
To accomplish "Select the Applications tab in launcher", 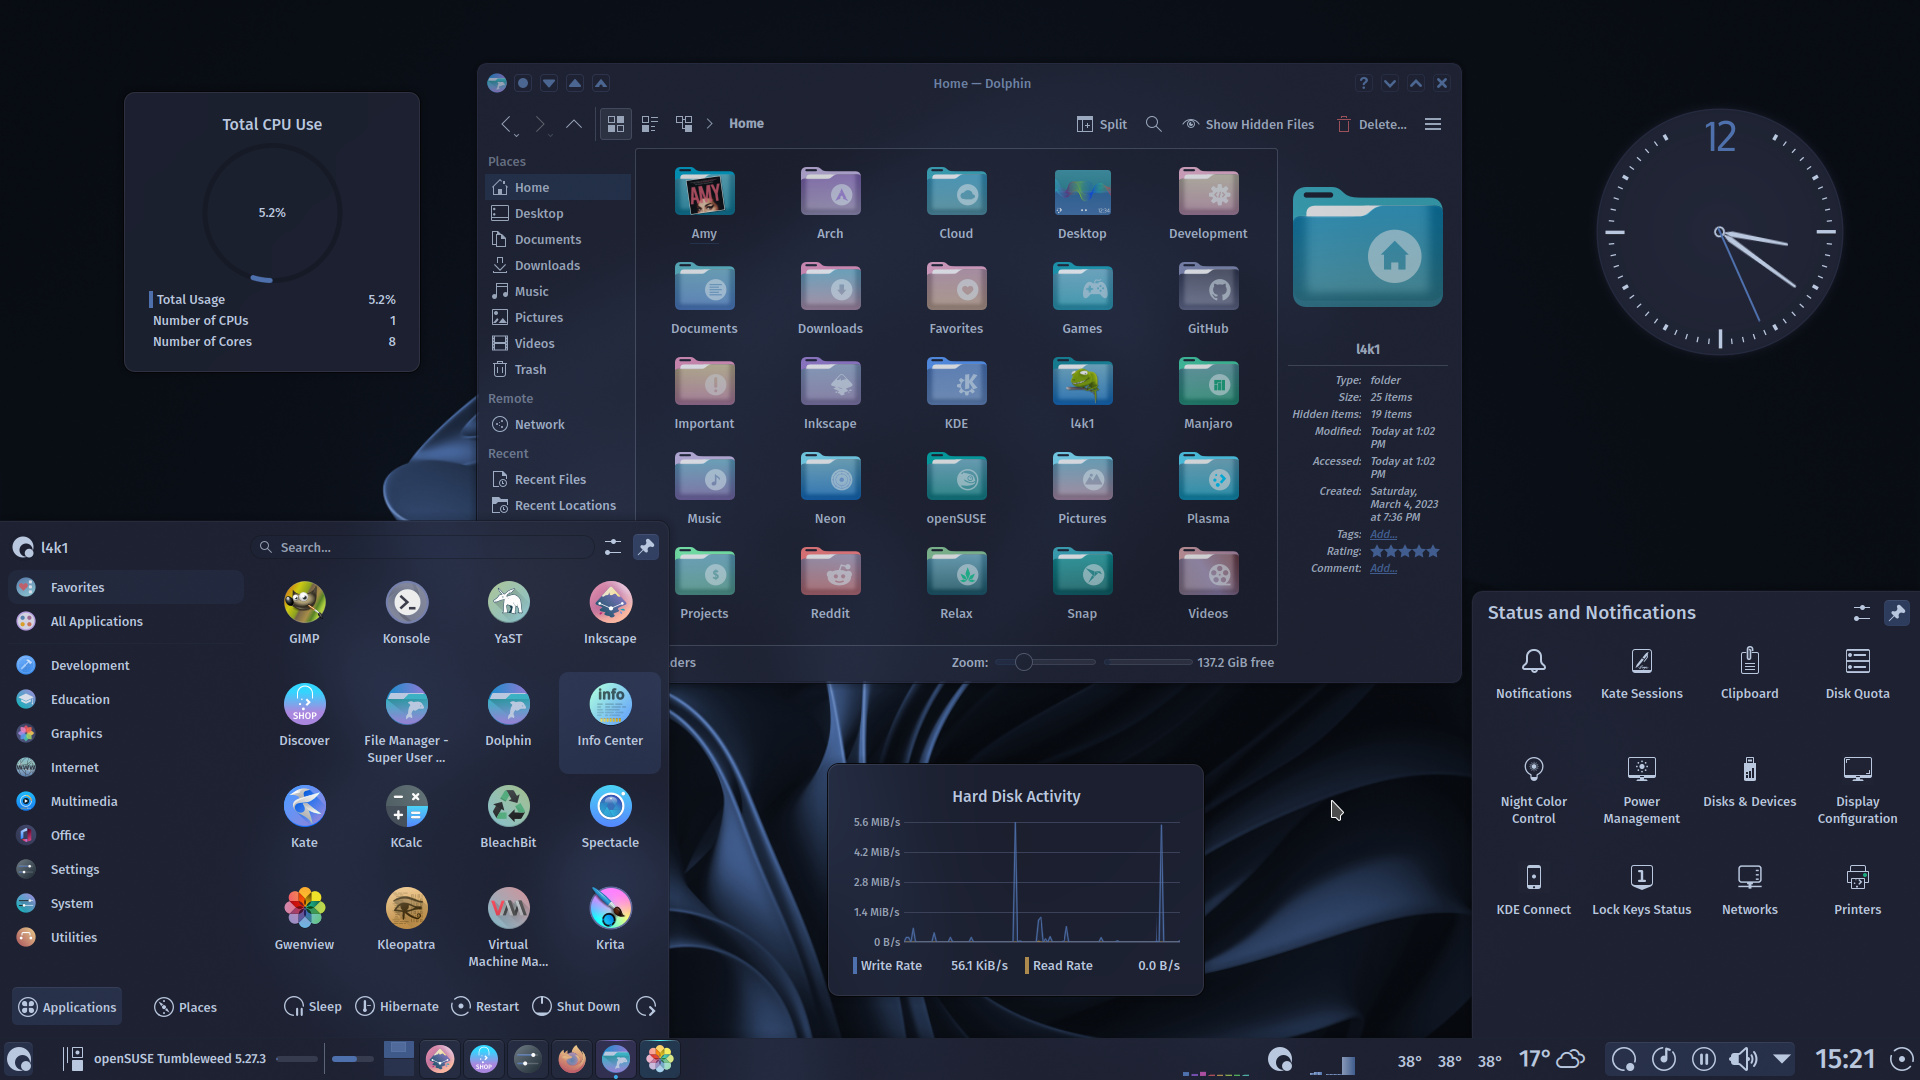I will click(66, 1006).
